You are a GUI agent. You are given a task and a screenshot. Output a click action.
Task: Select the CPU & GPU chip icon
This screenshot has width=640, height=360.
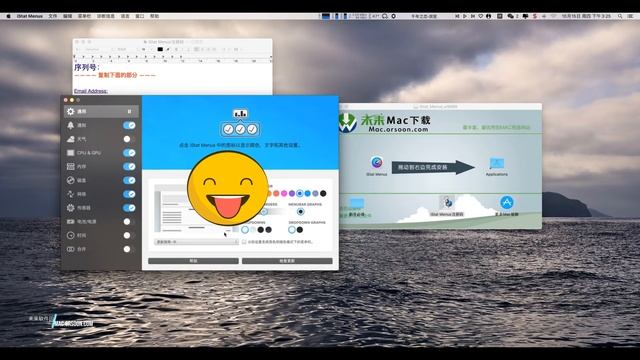[71, 153]
